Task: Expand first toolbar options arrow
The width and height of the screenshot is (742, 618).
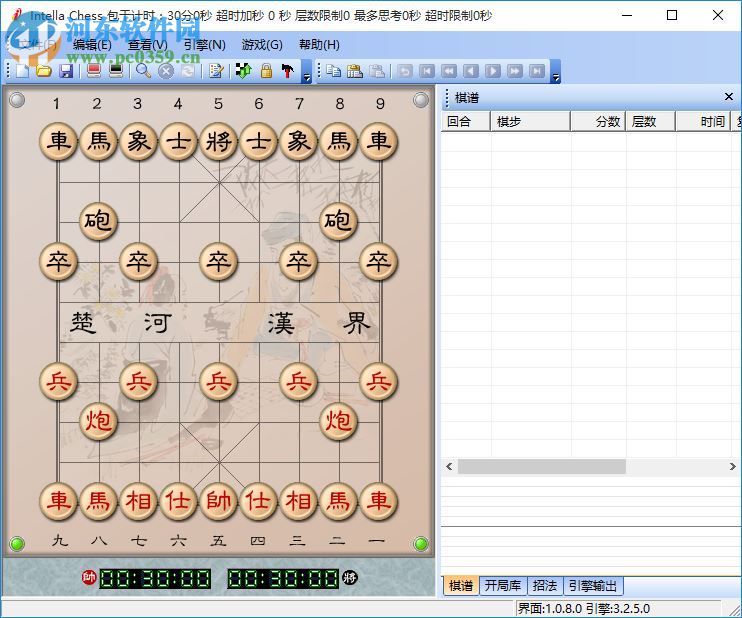Action: pyautogui.click(x=307, y=72)
